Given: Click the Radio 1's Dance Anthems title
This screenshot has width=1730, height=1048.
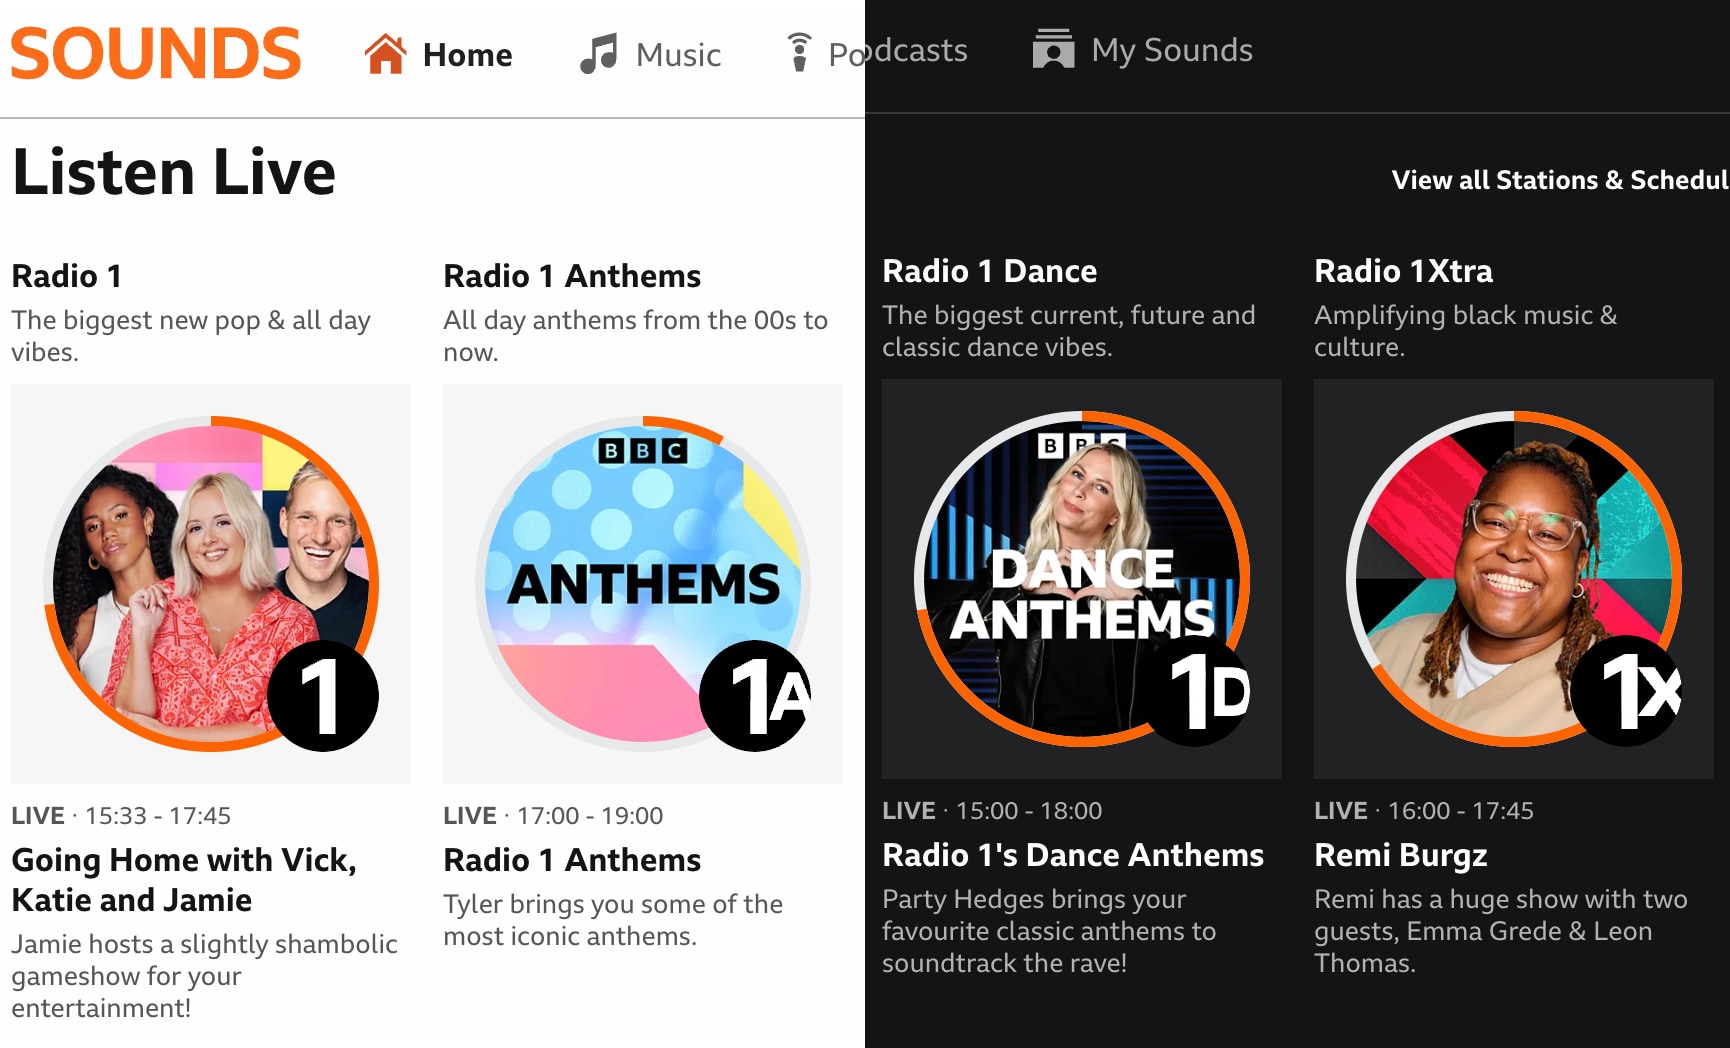Looking at the screenshot, I should [x=1072, y=855].
